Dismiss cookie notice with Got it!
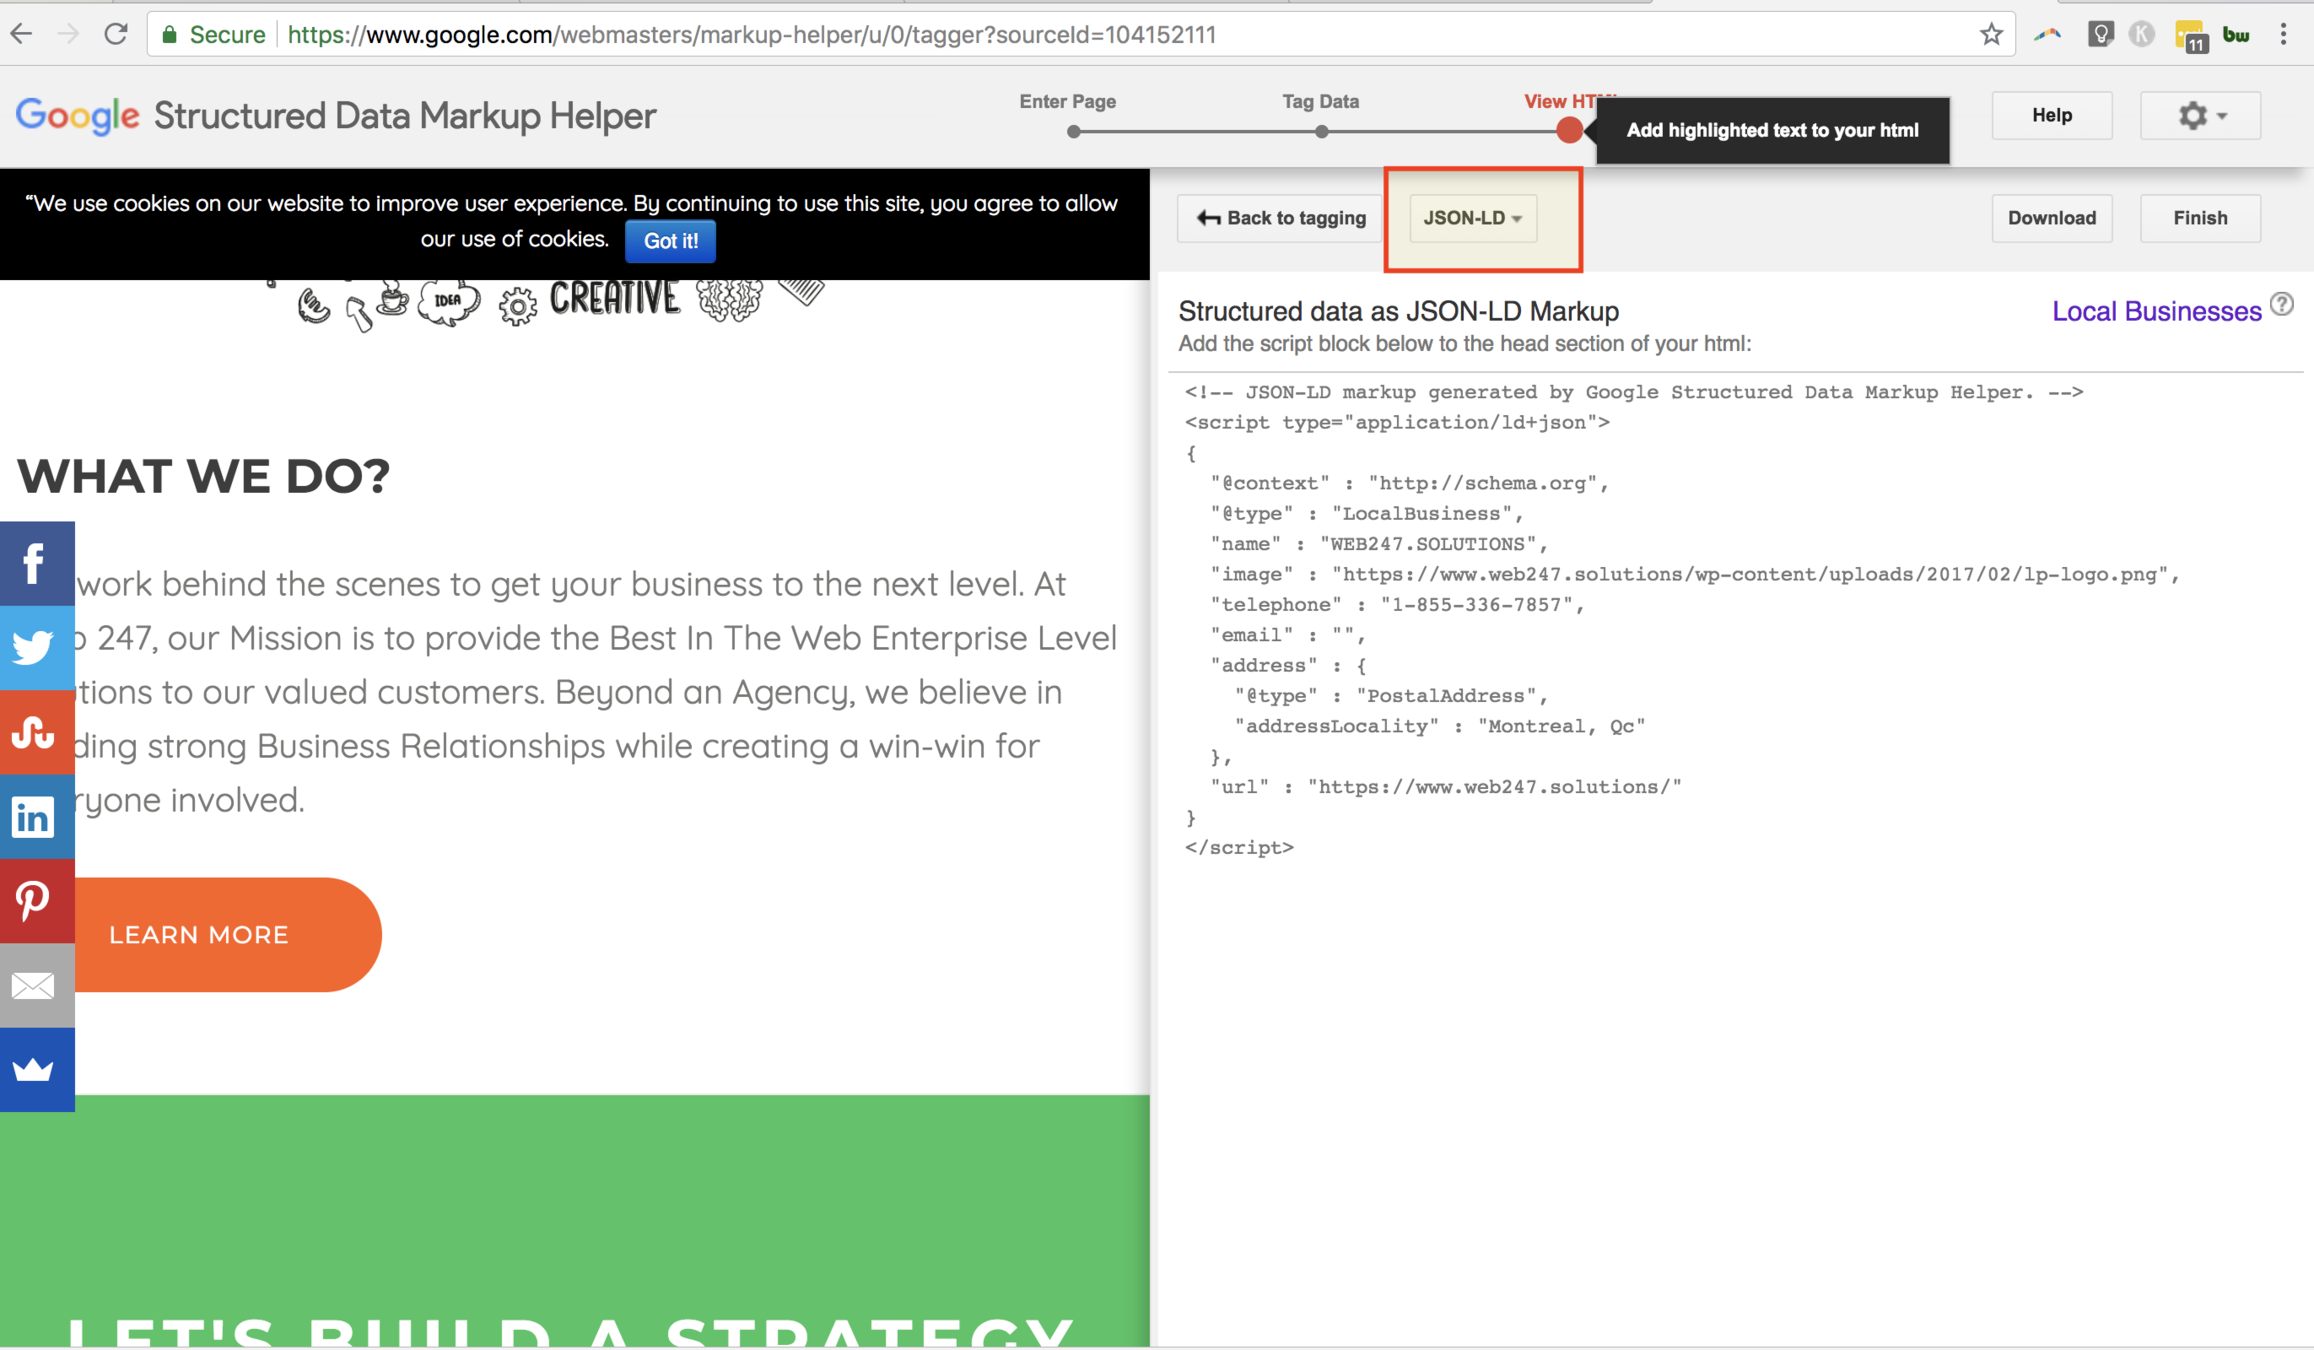 click(670, 241)
